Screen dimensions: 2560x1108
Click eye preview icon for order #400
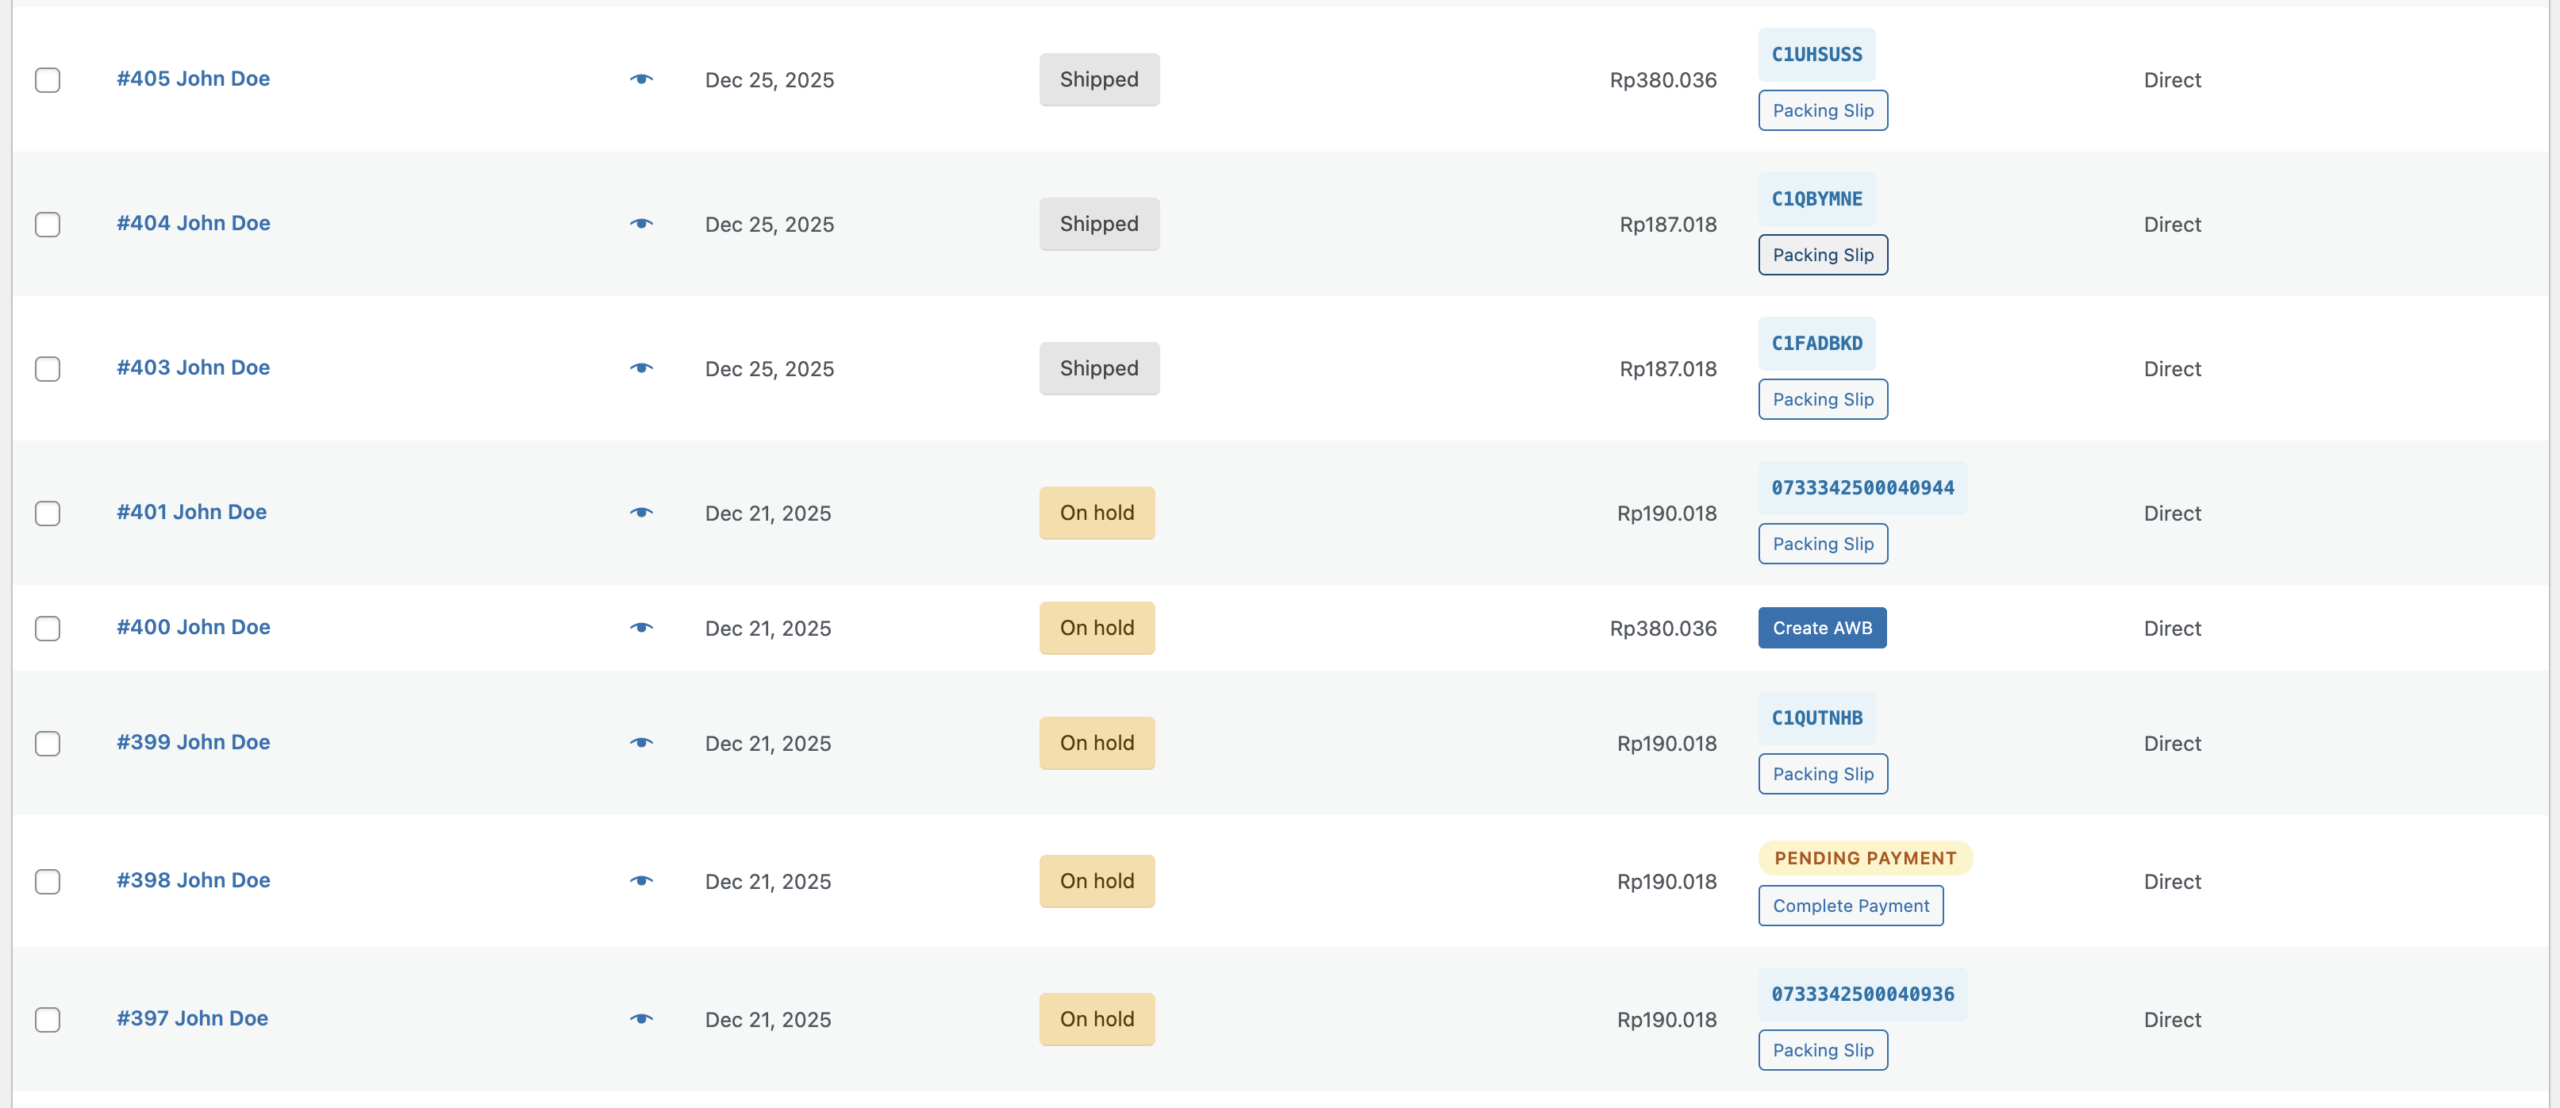(641, 628)
